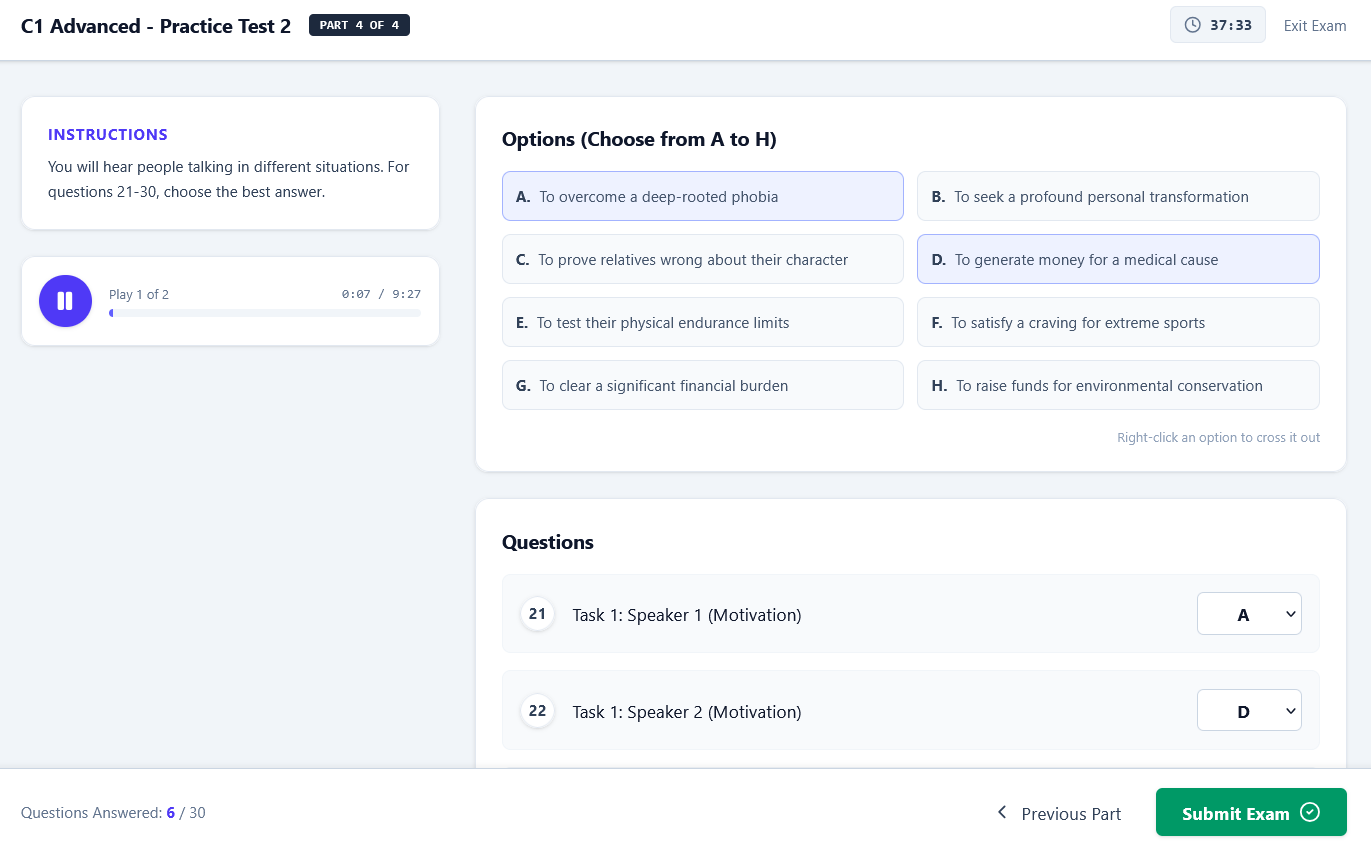Click the 'Task 1: Speaker 2 (Motivation)' text
This screenshot has height=848, width=1371.
[x=687, y=712]
